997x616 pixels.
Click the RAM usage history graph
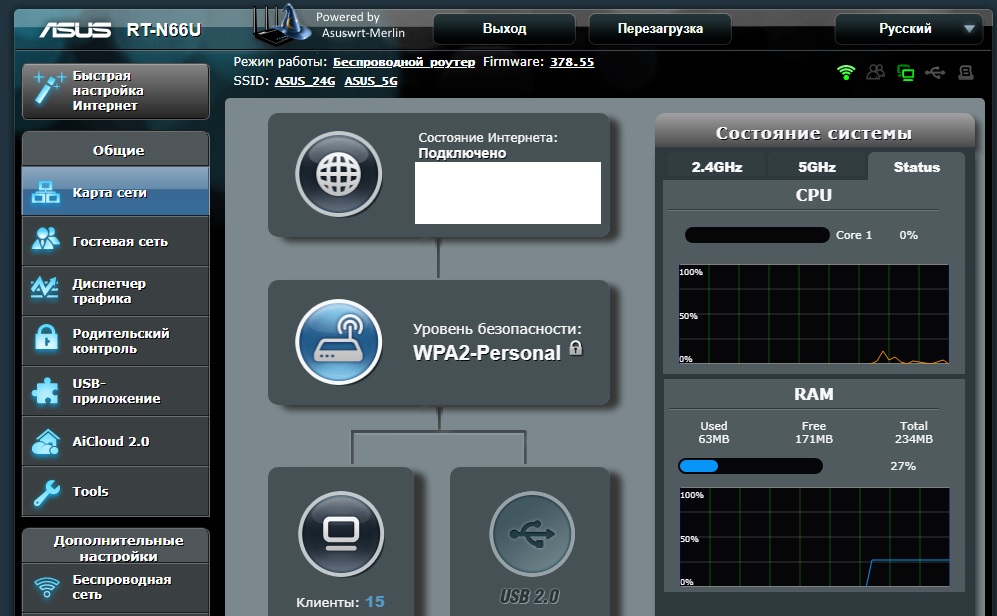point(814,537)
